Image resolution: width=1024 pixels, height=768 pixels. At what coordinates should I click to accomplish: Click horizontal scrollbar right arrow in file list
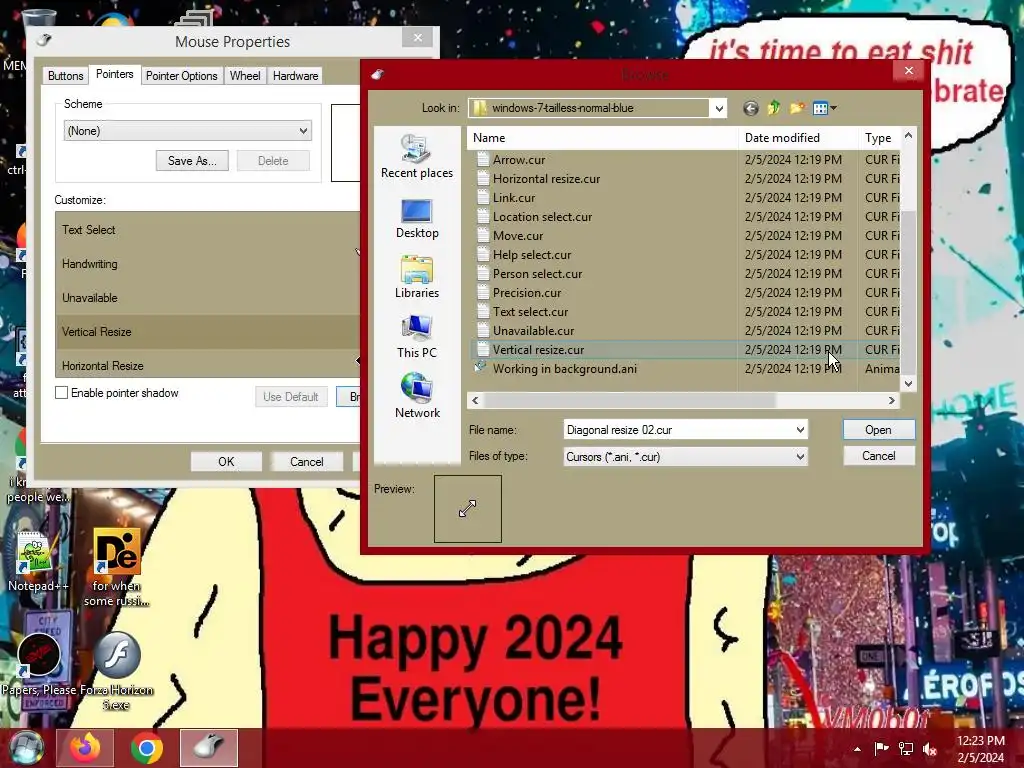891,400
